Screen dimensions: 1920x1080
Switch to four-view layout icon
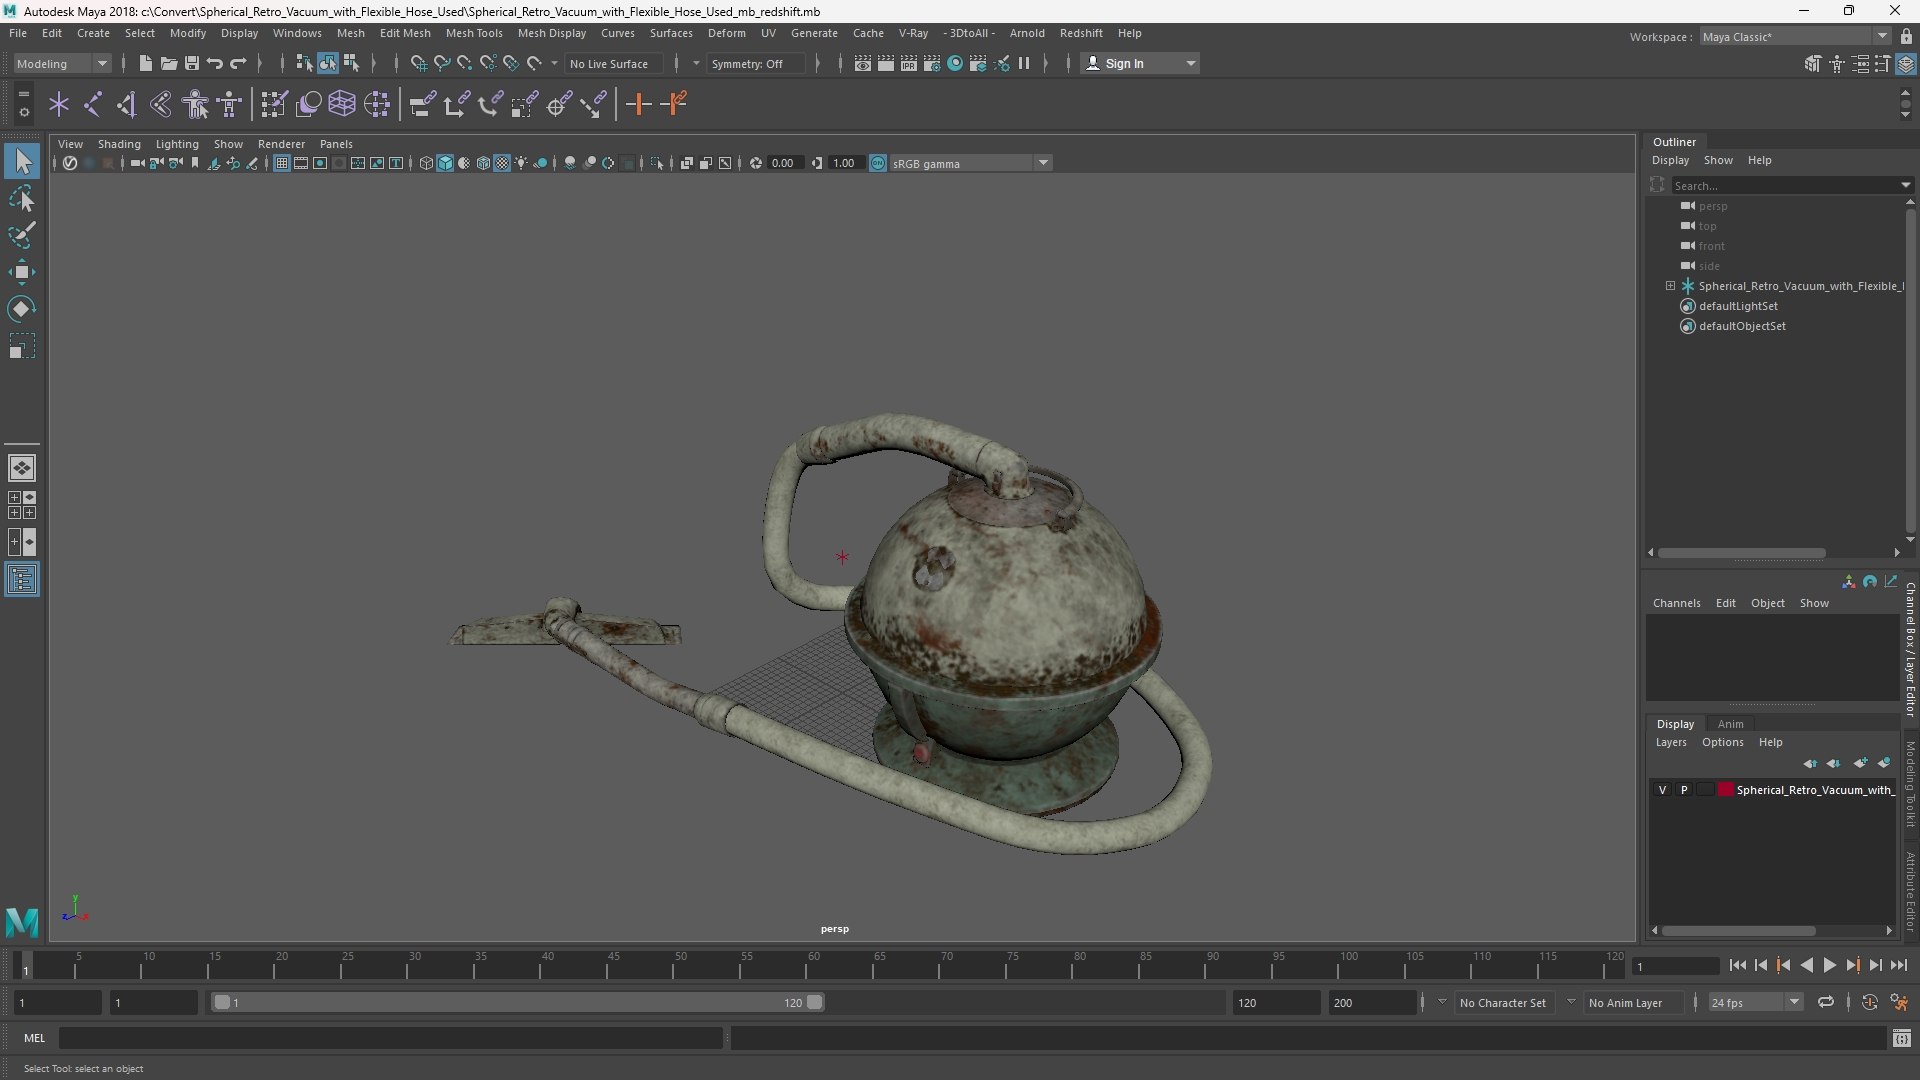(x=22, y=505)
